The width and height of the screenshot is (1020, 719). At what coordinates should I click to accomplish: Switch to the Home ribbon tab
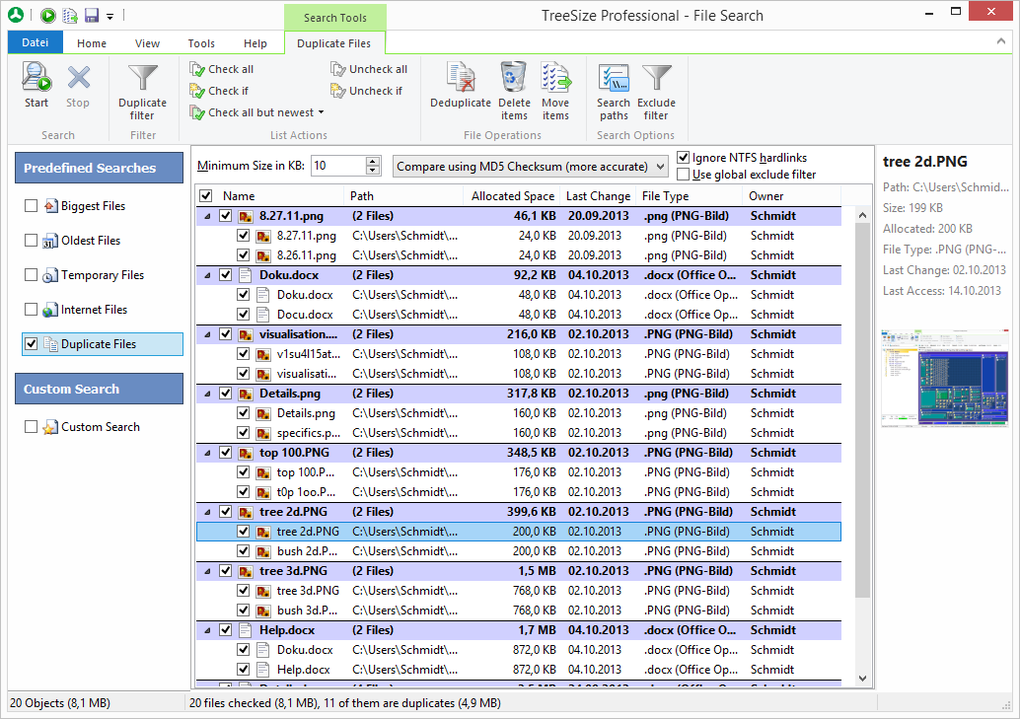point(92,44)
